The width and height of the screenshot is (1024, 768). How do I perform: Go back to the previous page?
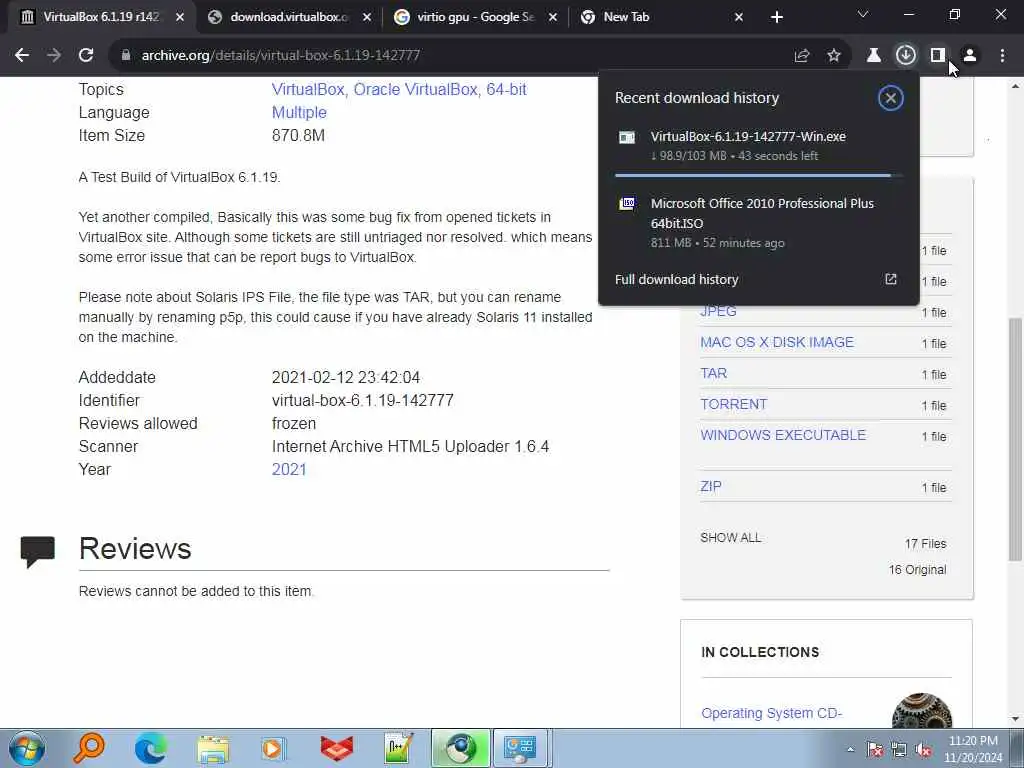(22, 56)
